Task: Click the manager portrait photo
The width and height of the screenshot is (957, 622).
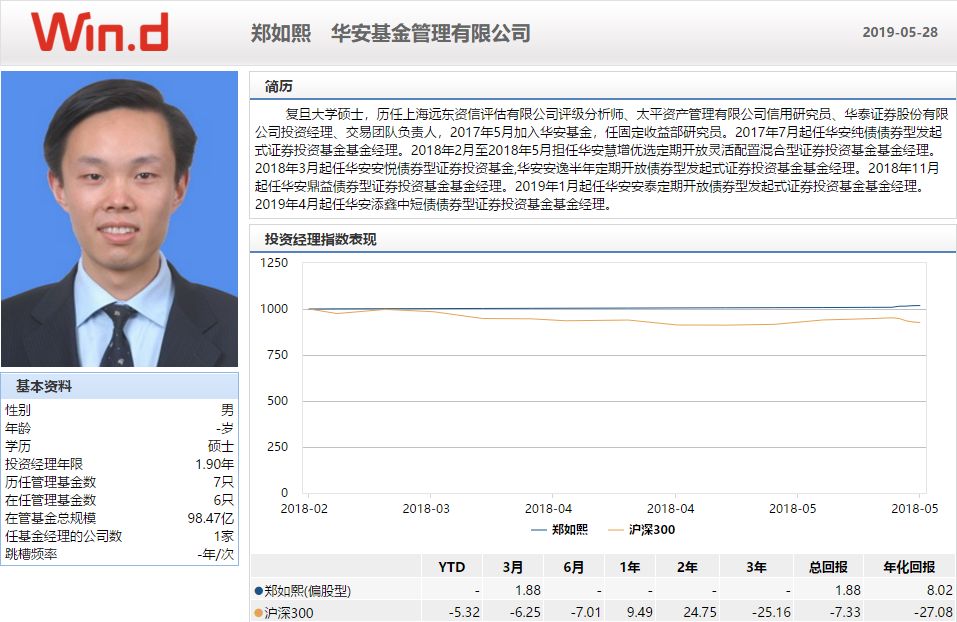Action: pos(120,219)
